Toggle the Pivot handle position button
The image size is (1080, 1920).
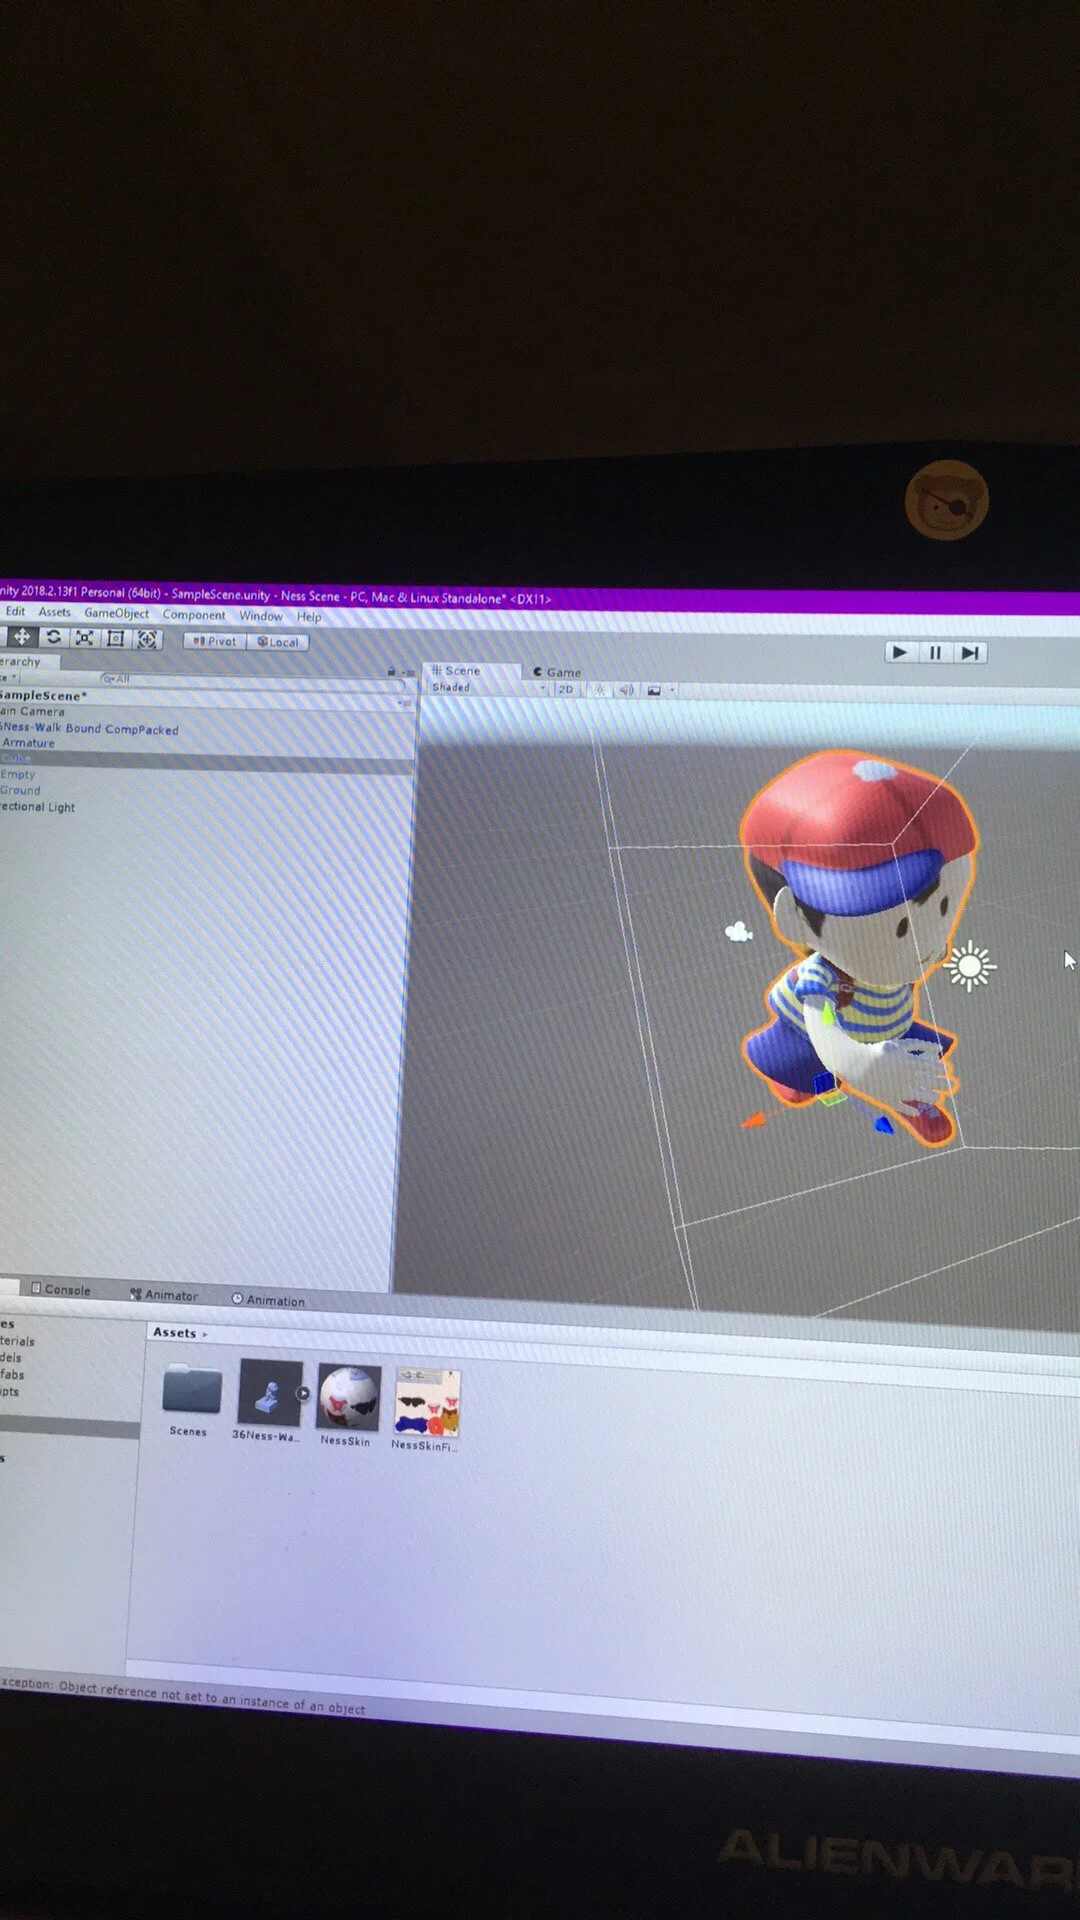pyautogui.click(x=214, y=641)
